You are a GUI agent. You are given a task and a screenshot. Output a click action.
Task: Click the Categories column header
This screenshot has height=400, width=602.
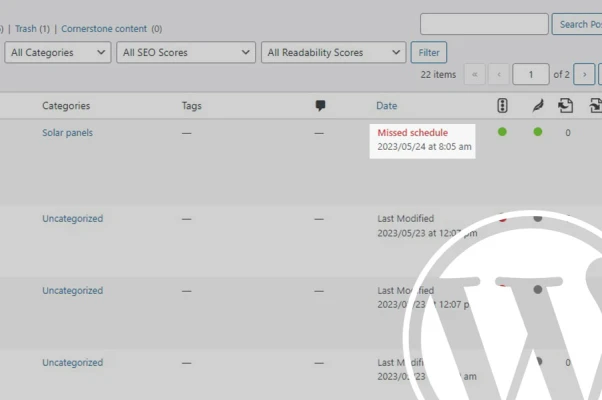pyautogui.click(x=66, y=106)
